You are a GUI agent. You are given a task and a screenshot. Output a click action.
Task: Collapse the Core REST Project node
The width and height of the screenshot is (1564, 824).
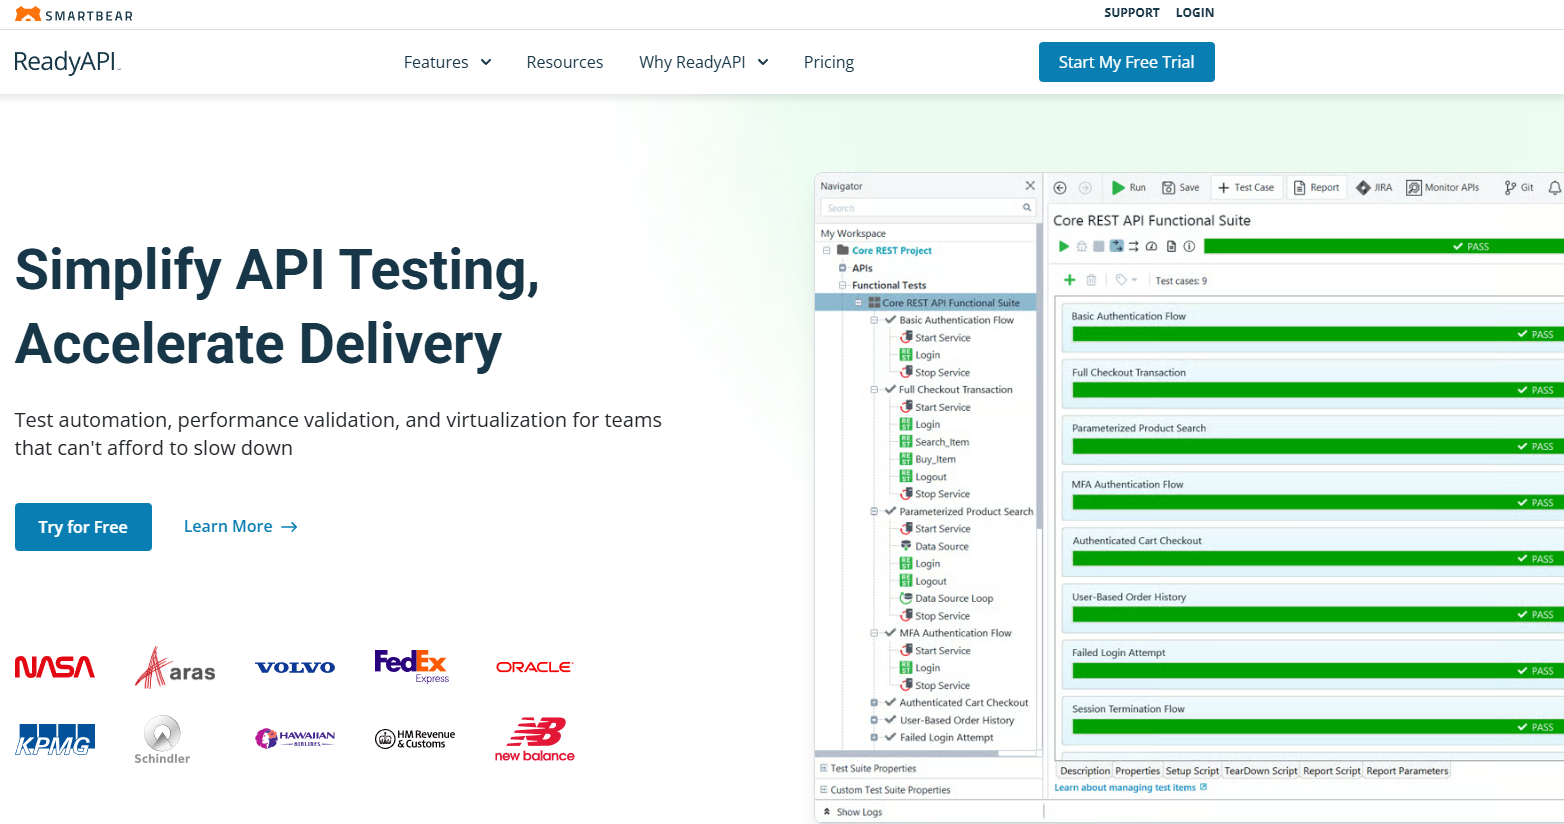(827, 251)
